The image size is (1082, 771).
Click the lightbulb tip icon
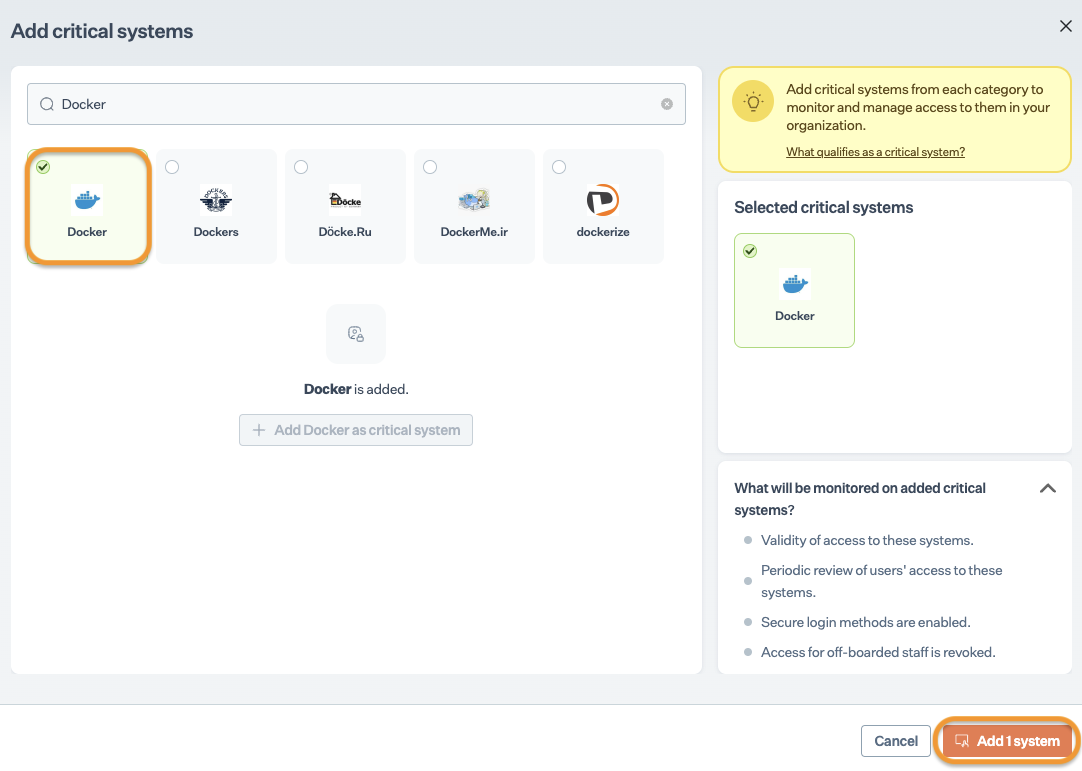(753, 101)
